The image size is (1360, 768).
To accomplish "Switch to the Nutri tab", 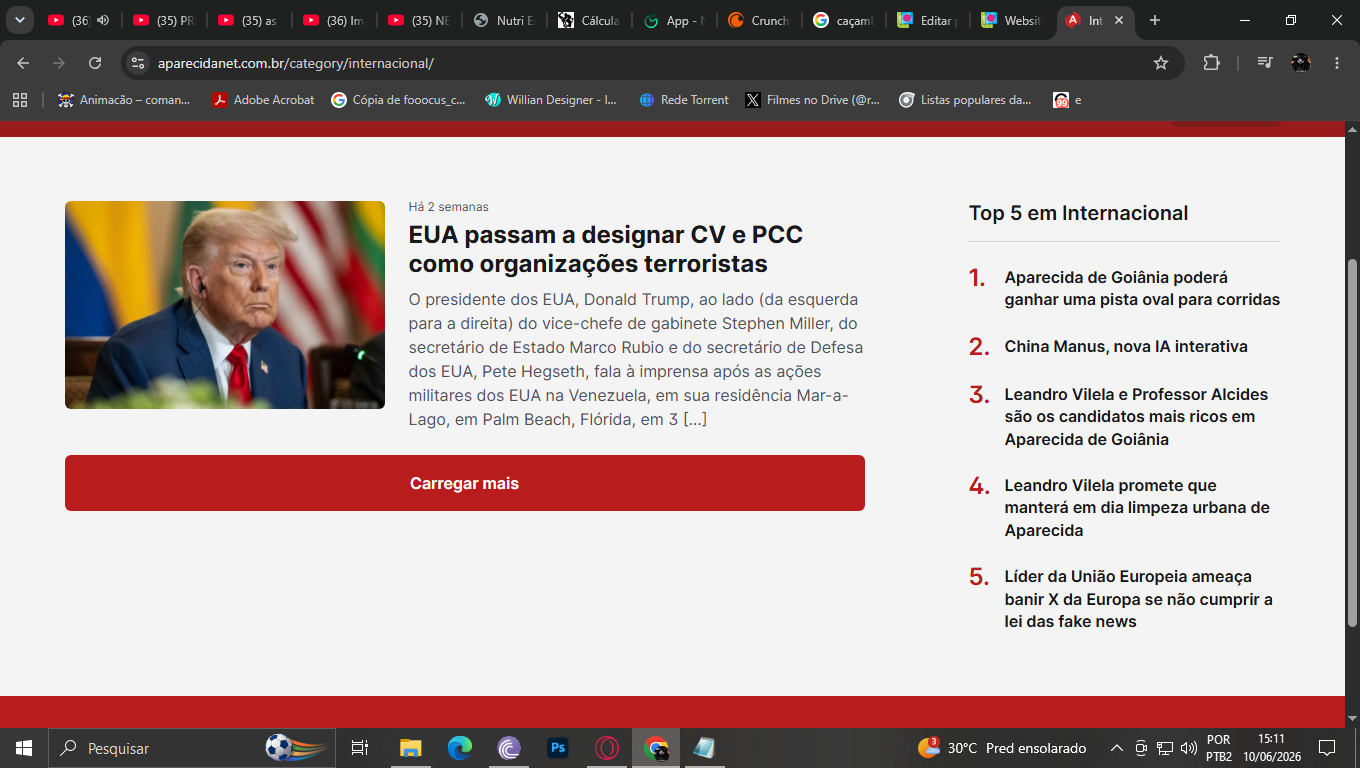I will click(505, 20).
